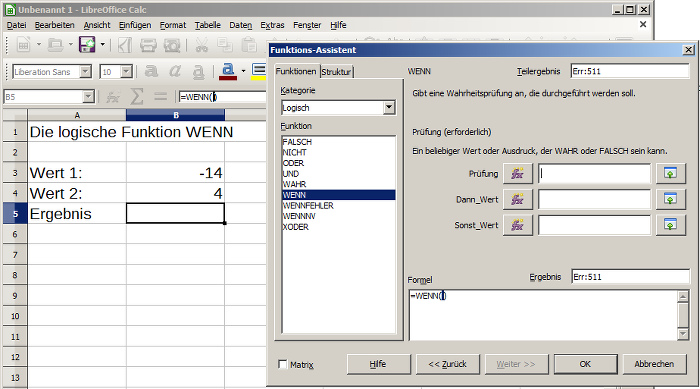The height and width of the screenshot is (389, 700).
Task: Select UND in the function list
Action: (x=338, y=174)
